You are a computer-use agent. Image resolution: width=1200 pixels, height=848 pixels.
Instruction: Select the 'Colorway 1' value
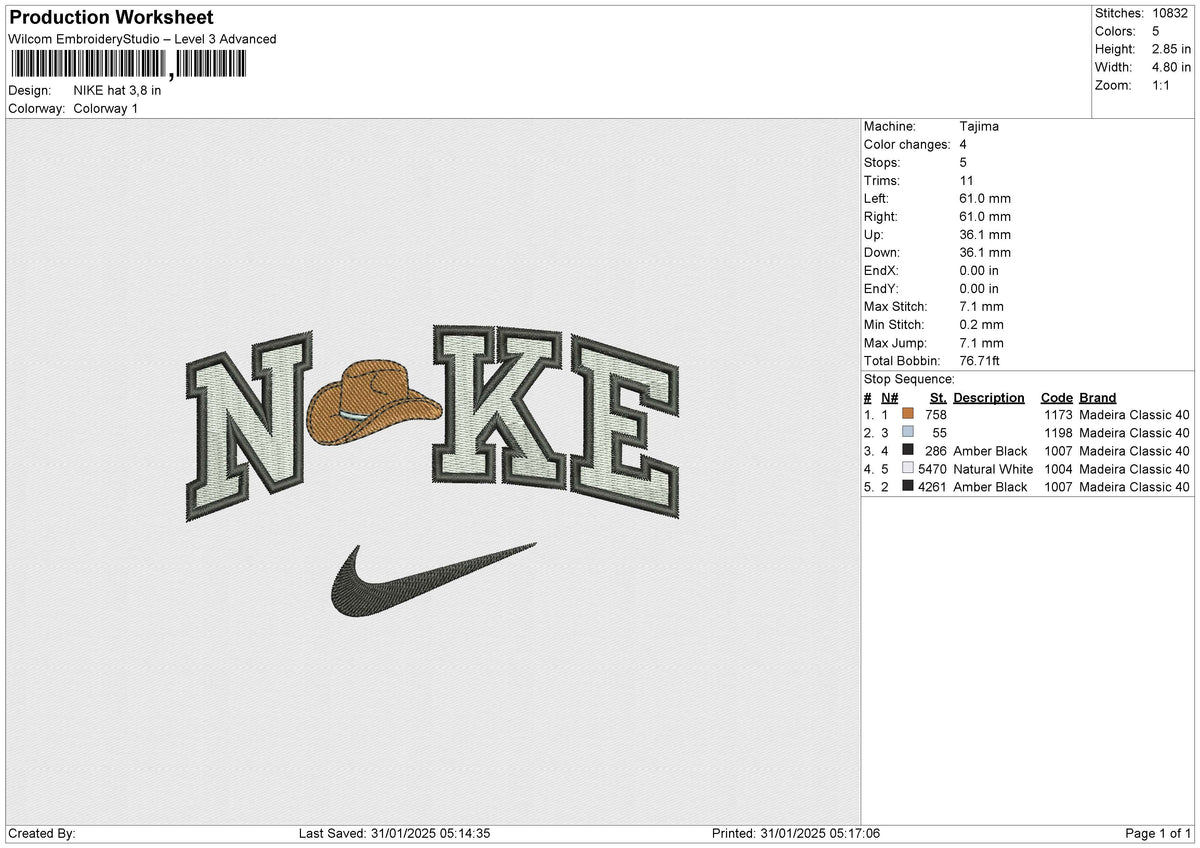click(106, 108)
